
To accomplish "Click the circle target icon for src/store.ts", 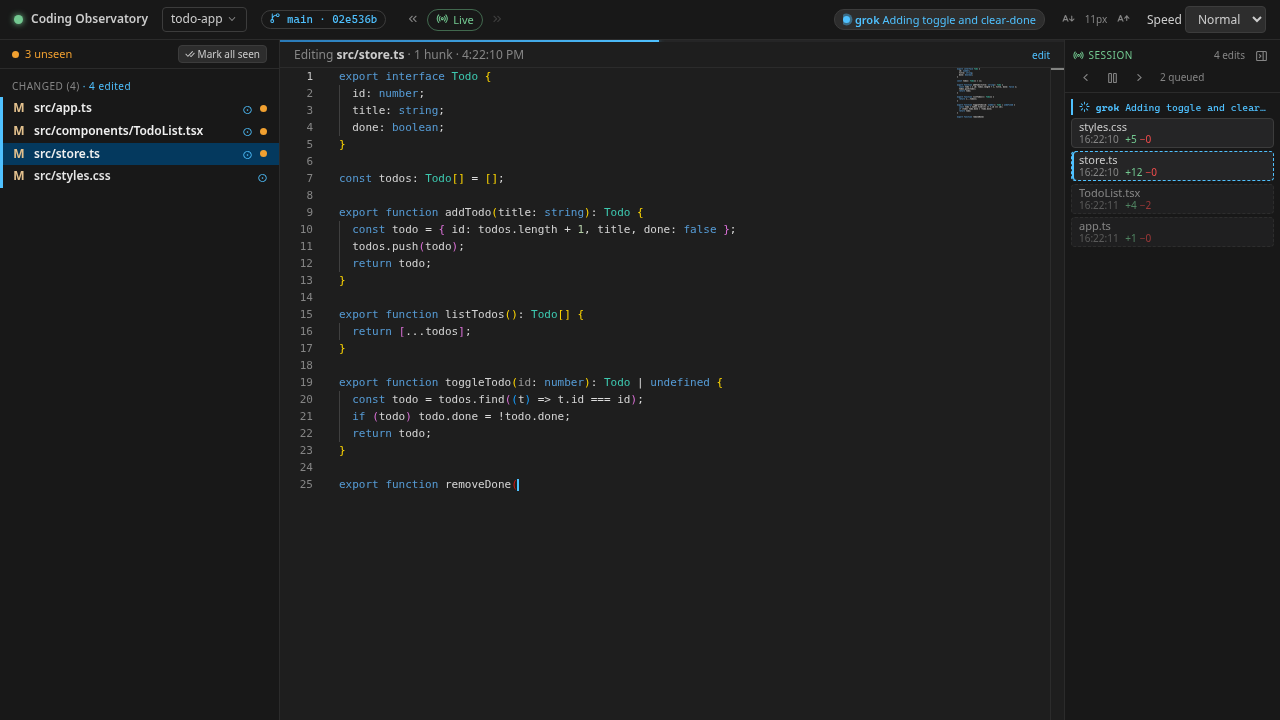I will tap(247, 155).
